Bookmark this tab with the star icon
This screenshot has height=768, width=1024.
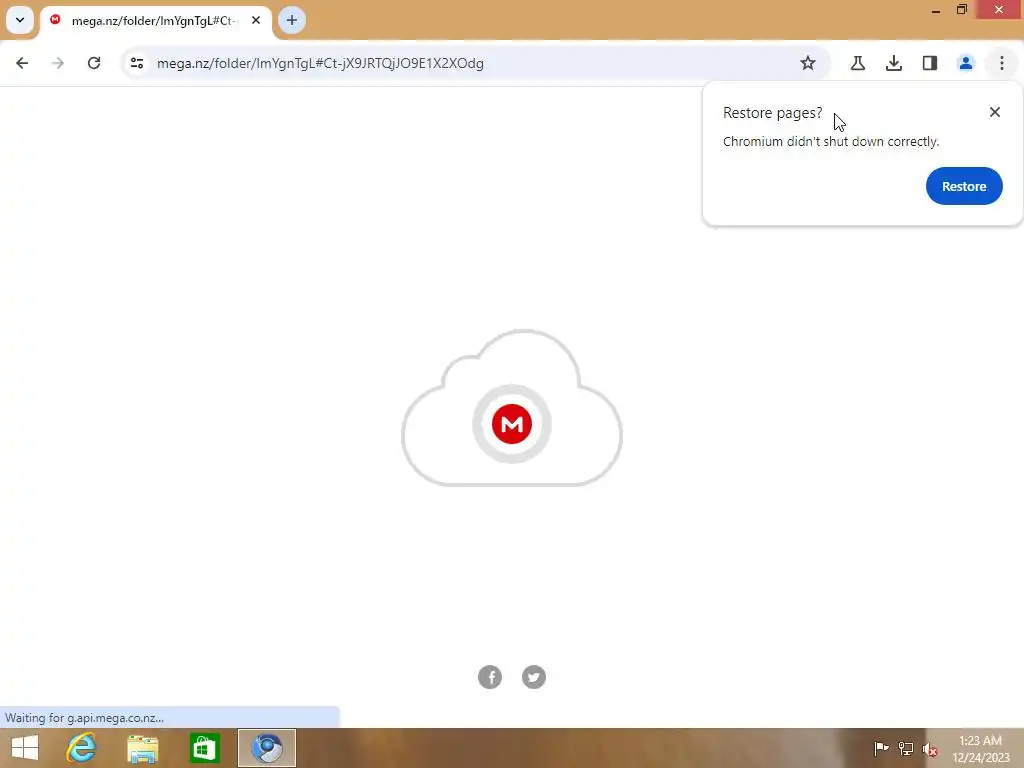click(808, 63)
